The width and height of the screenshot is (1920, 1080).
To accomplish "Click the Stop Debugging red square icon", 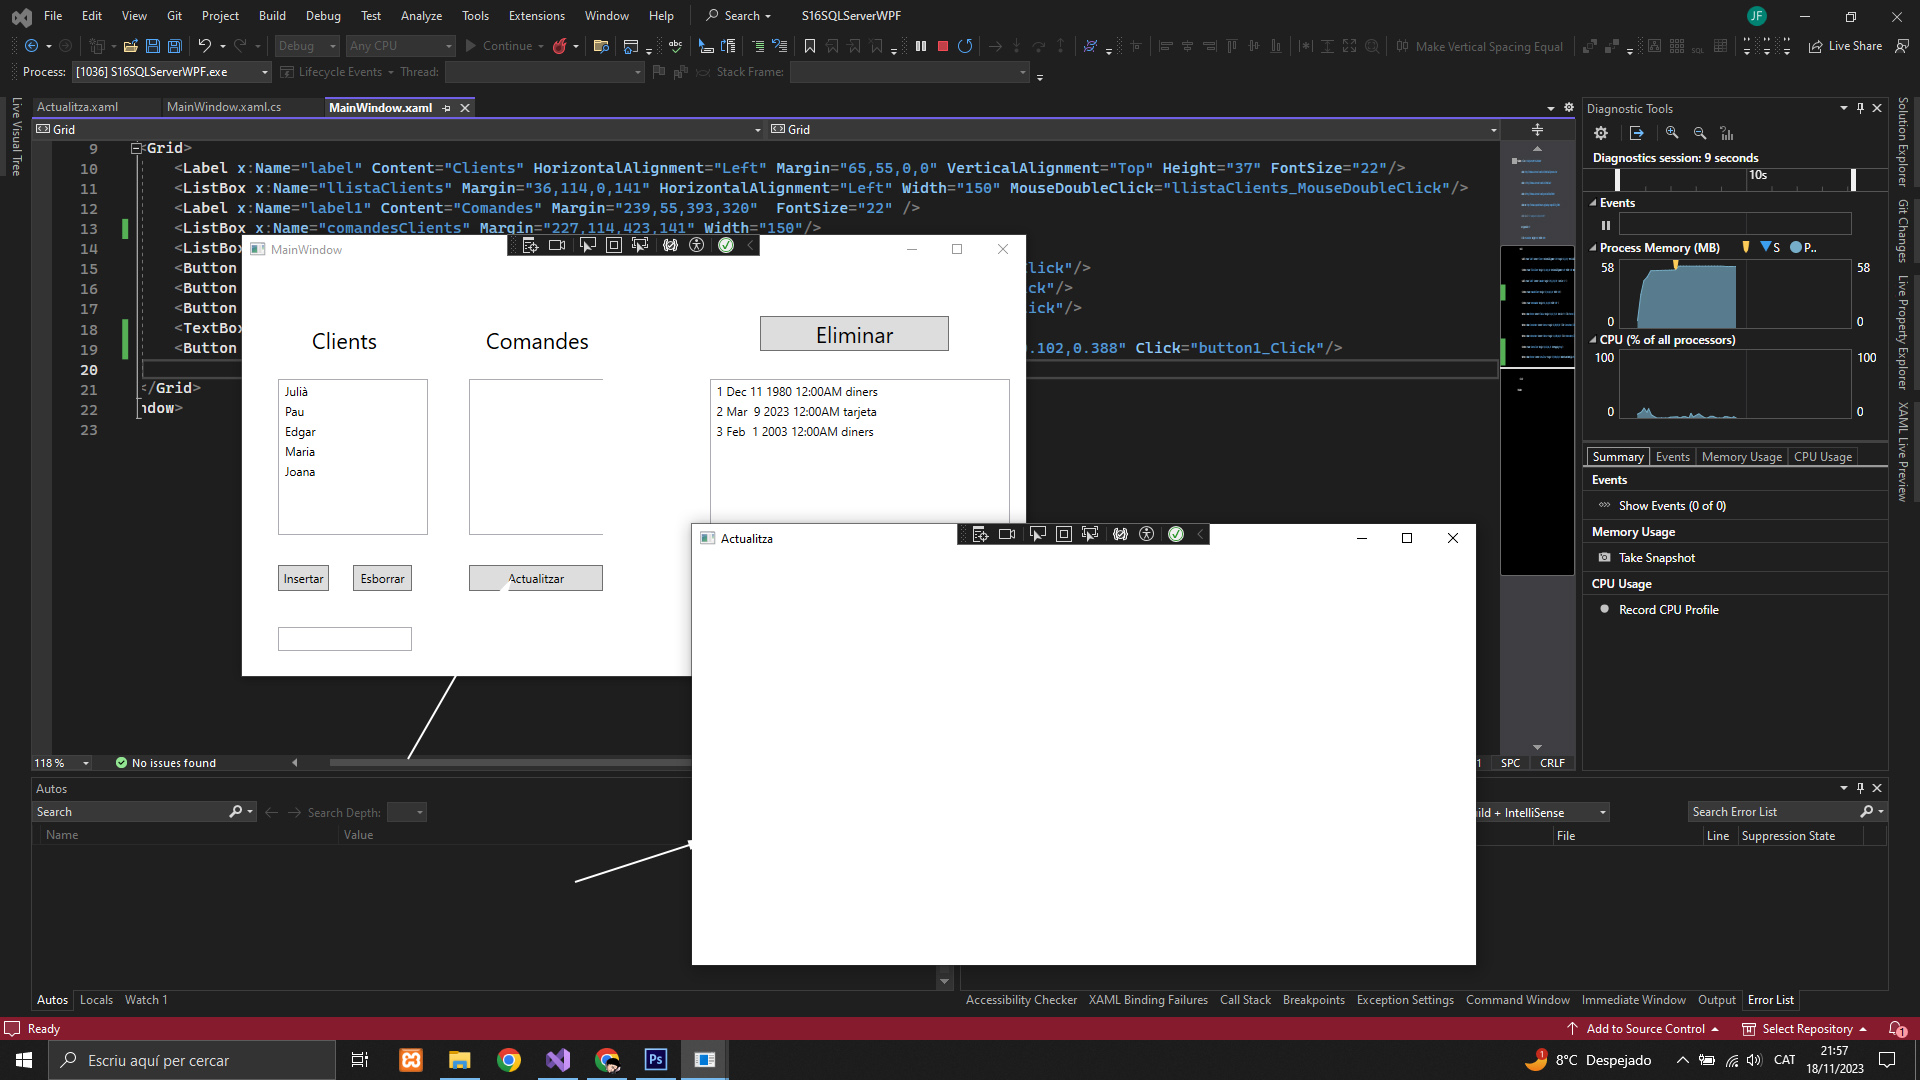I will click(x=942, y=46).
